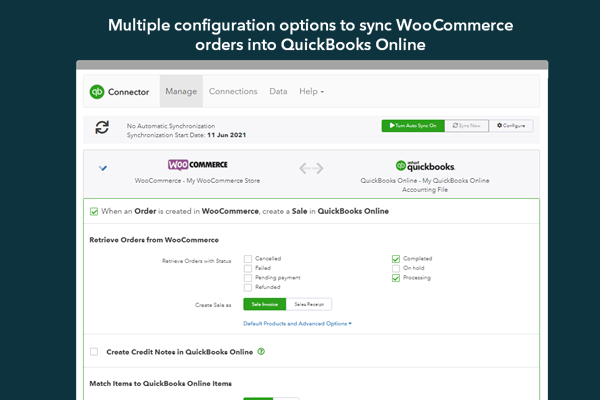Image resolution: width=600 pixels, height=400 pixels.
Task: Click the 'Create Sale as' label
Action: pos(213,305)
